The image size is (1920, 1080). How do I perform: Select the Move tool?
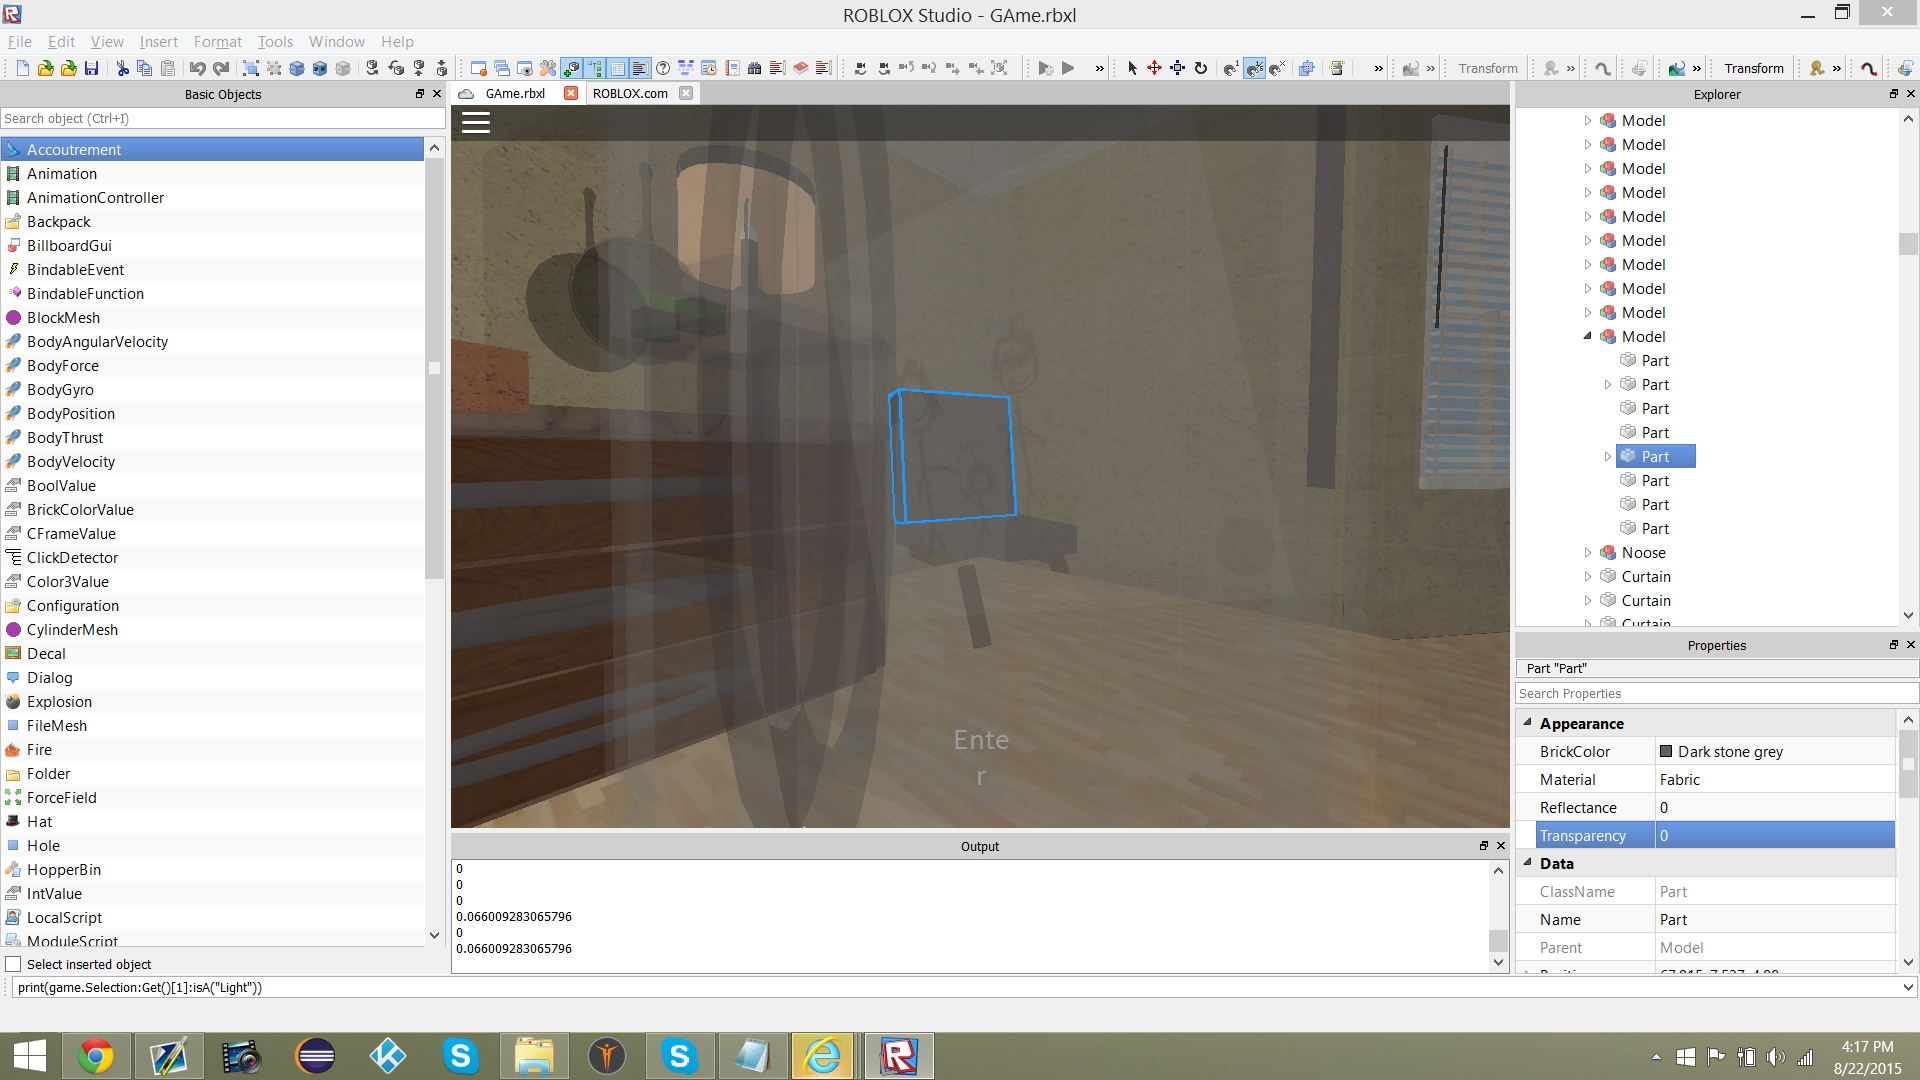[x=1154, y=68]
